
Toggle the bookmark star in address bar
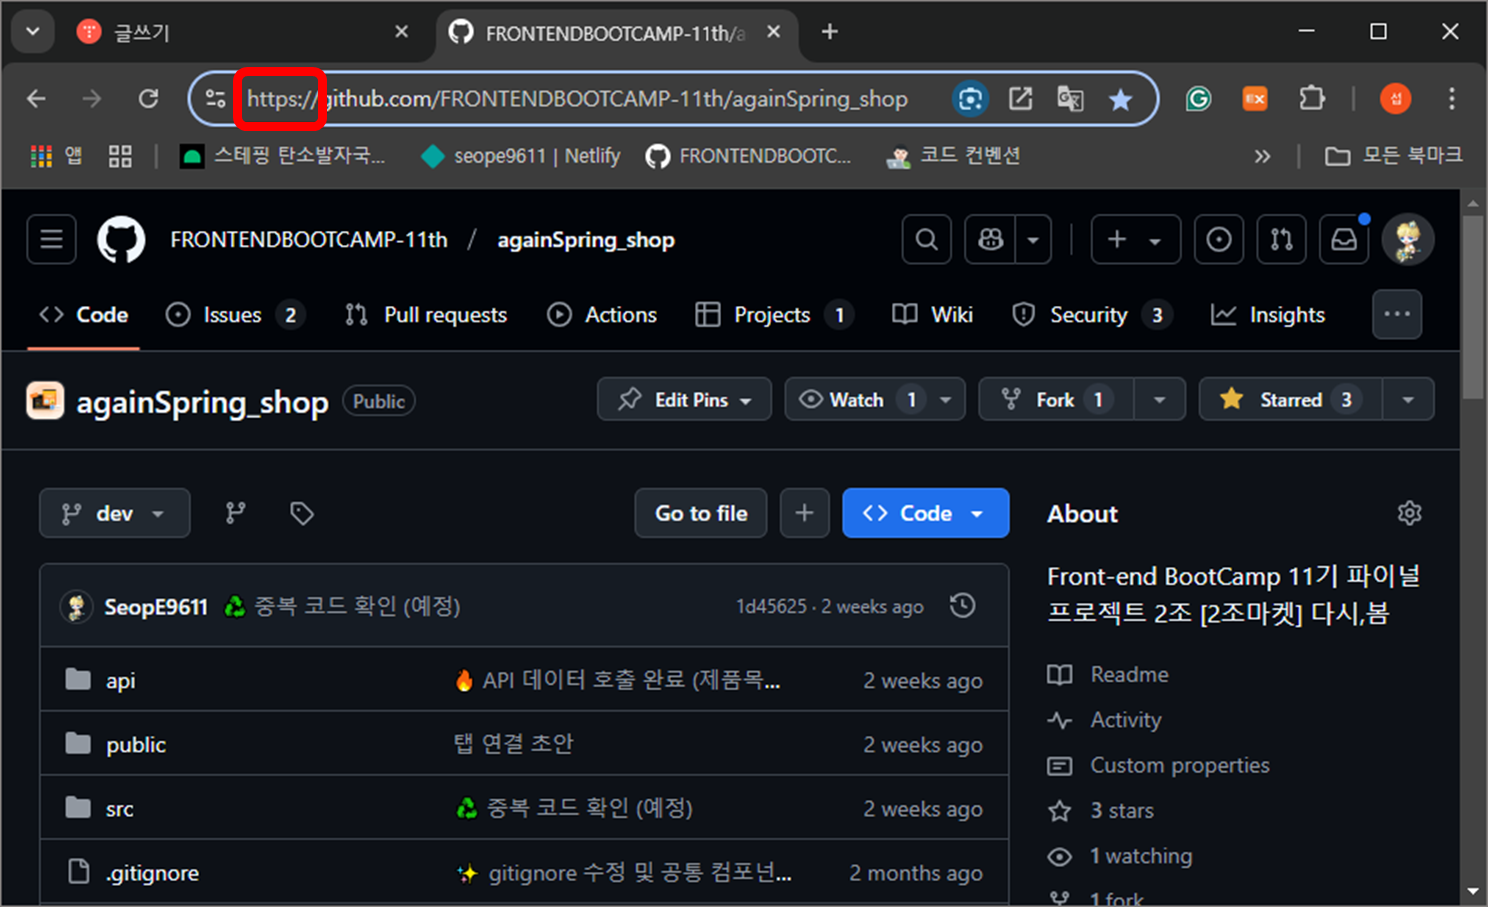1121,99
